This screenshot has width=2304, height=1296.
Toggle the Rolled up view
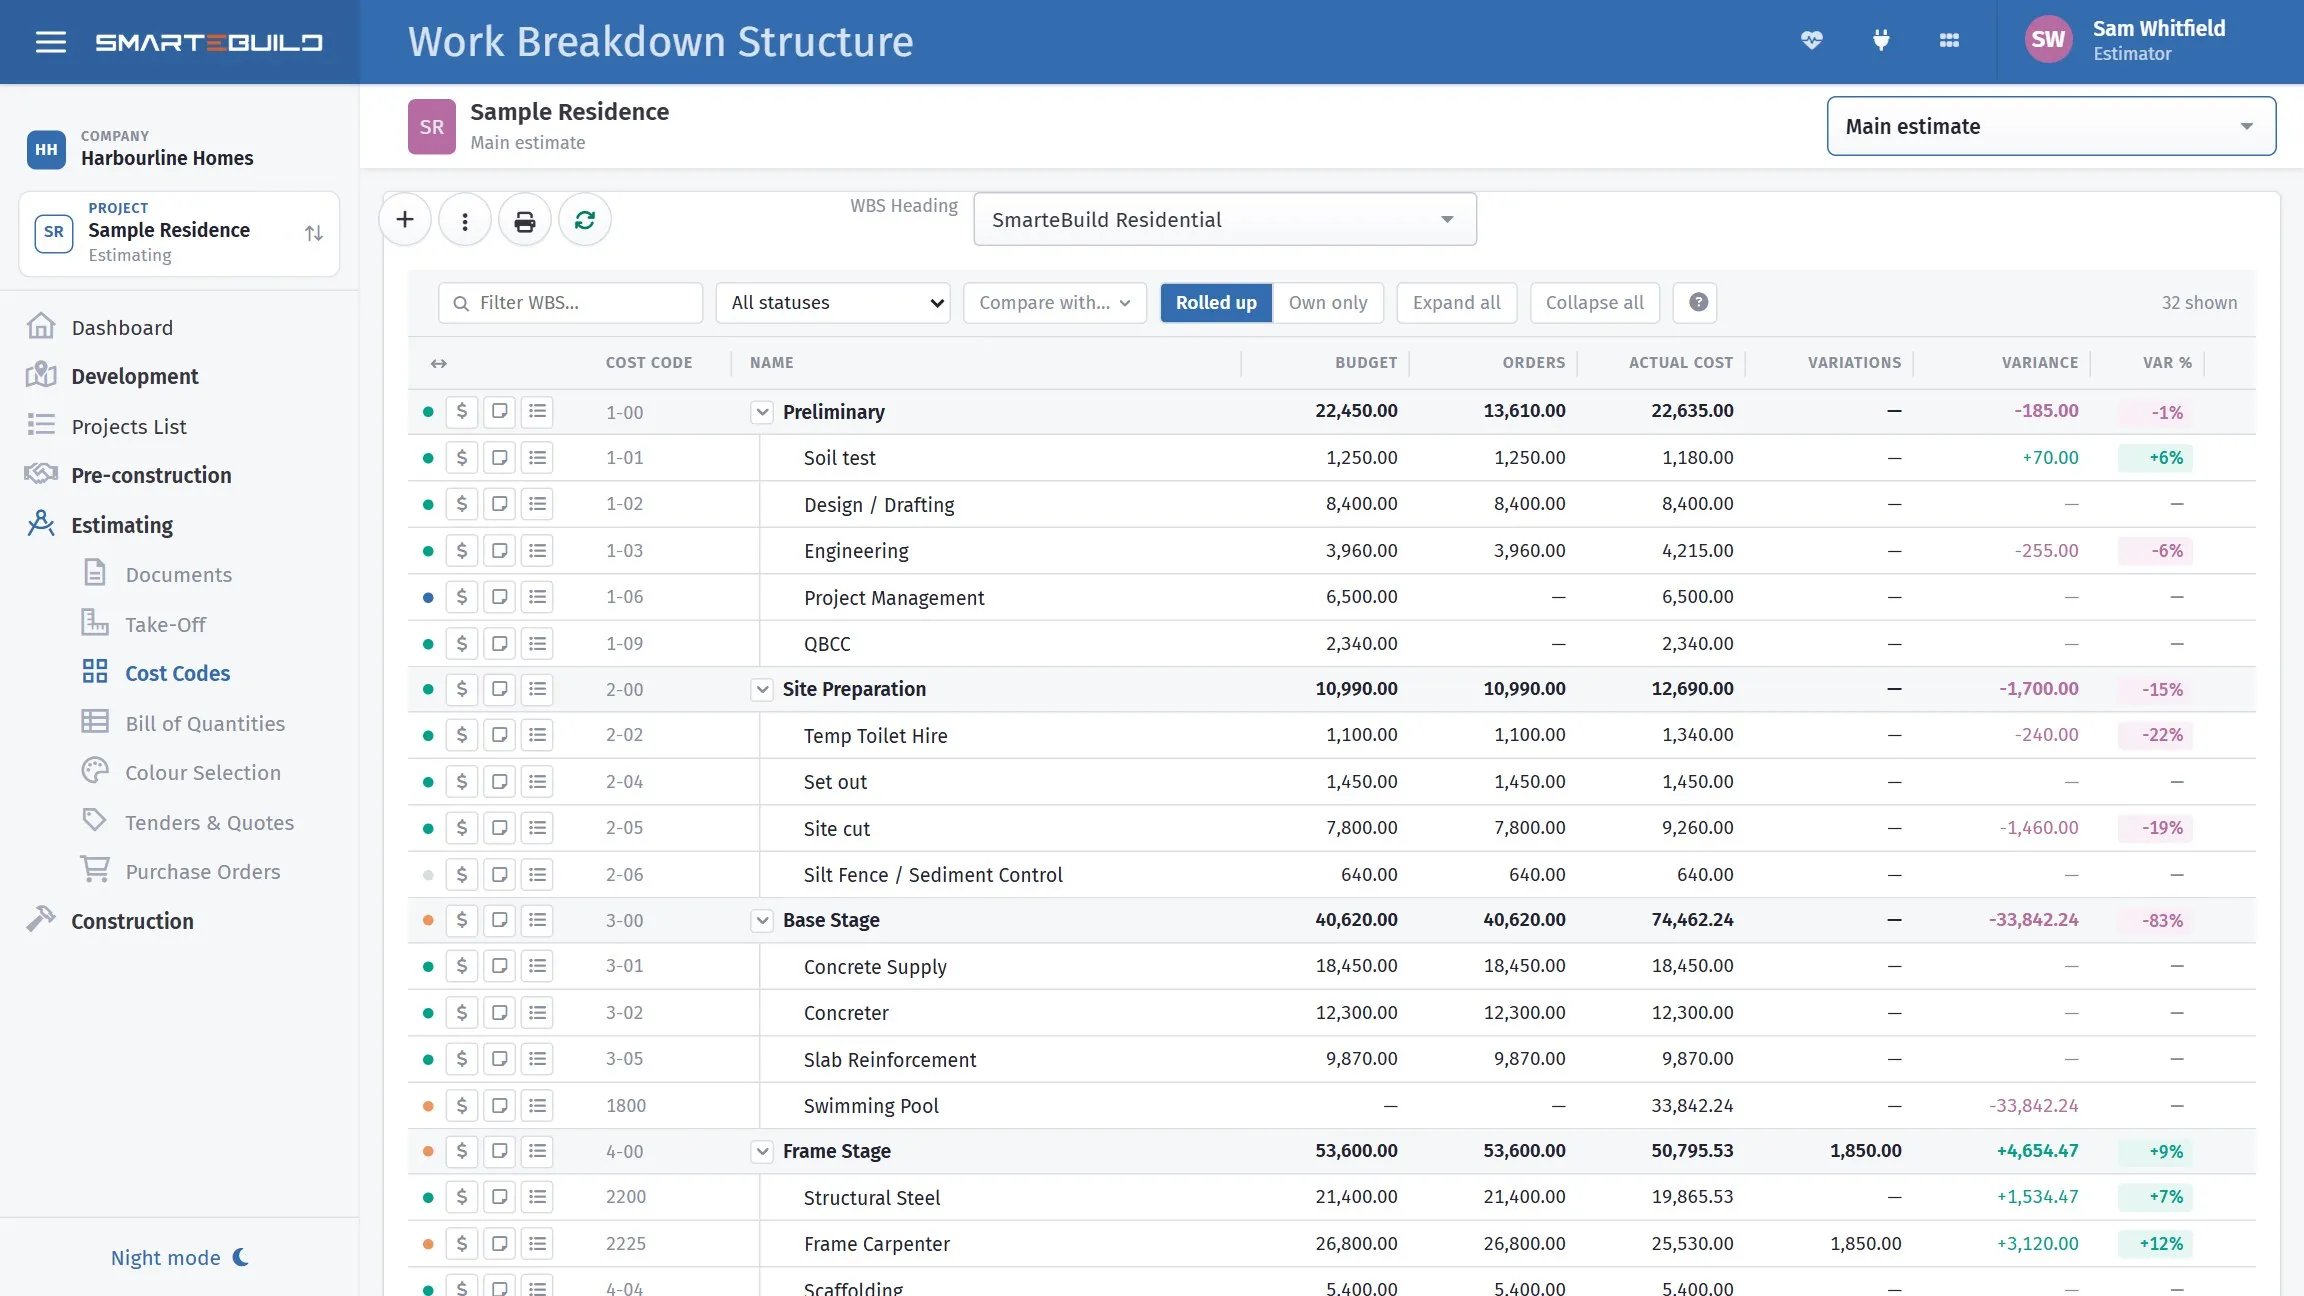pyautogui.click(x=1216, y=302)
